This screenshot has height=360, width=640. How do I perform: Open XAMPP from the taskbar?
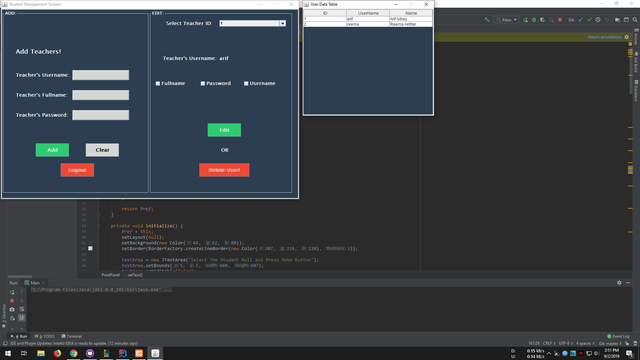[x=139, y=353]
